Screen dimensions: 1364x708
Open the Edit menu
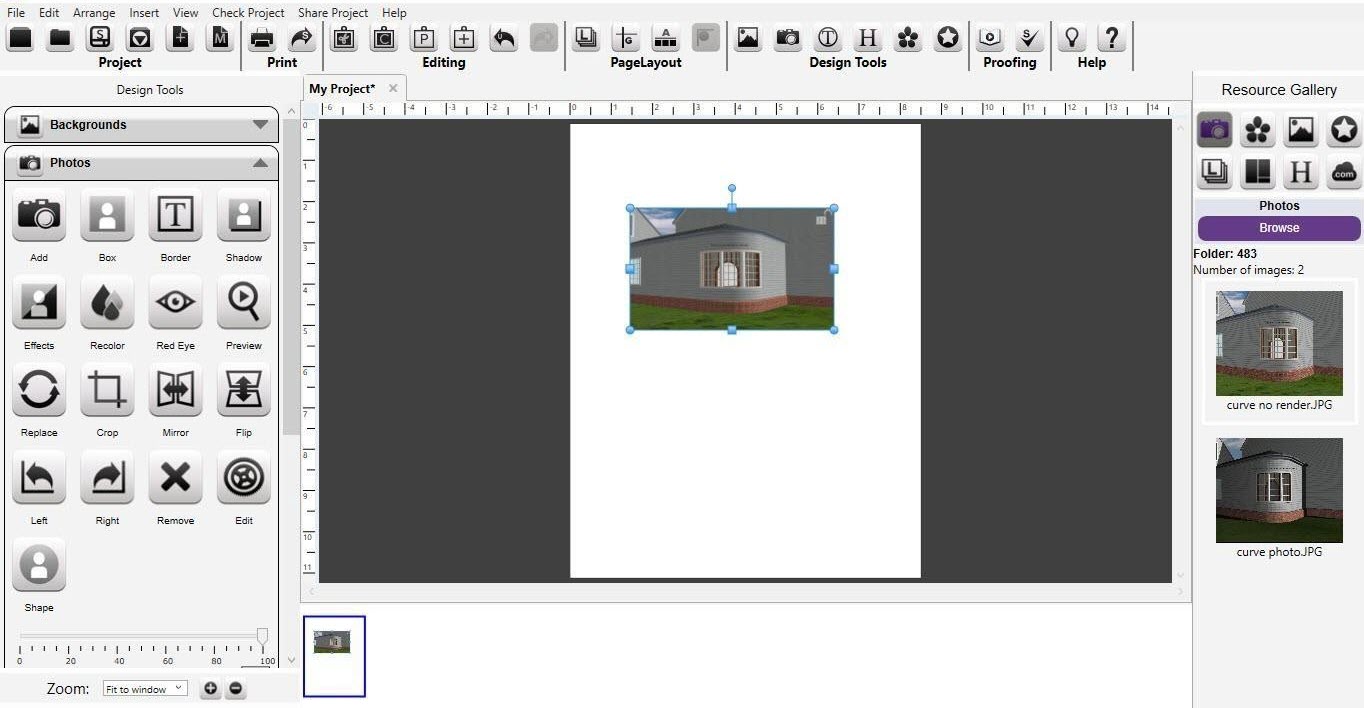tap(49, 13)
